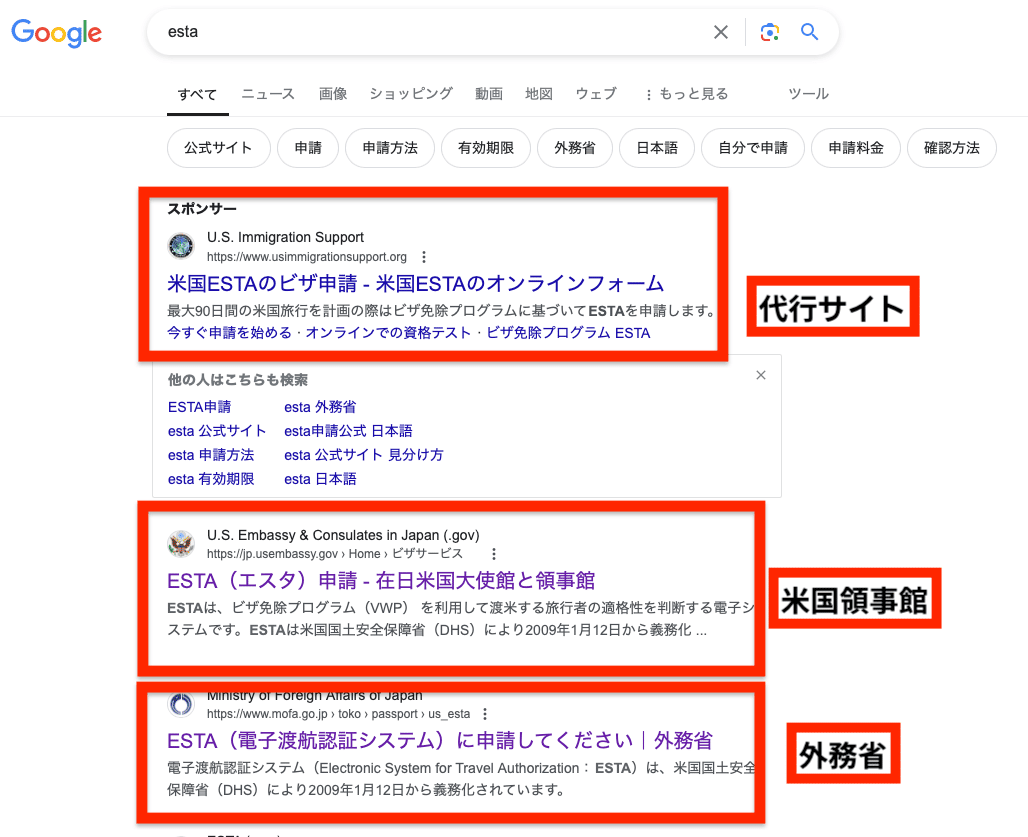Screen dimensions: 1028x837
Task: Click related search esta 外務省
Action: [x=320, y=407]
